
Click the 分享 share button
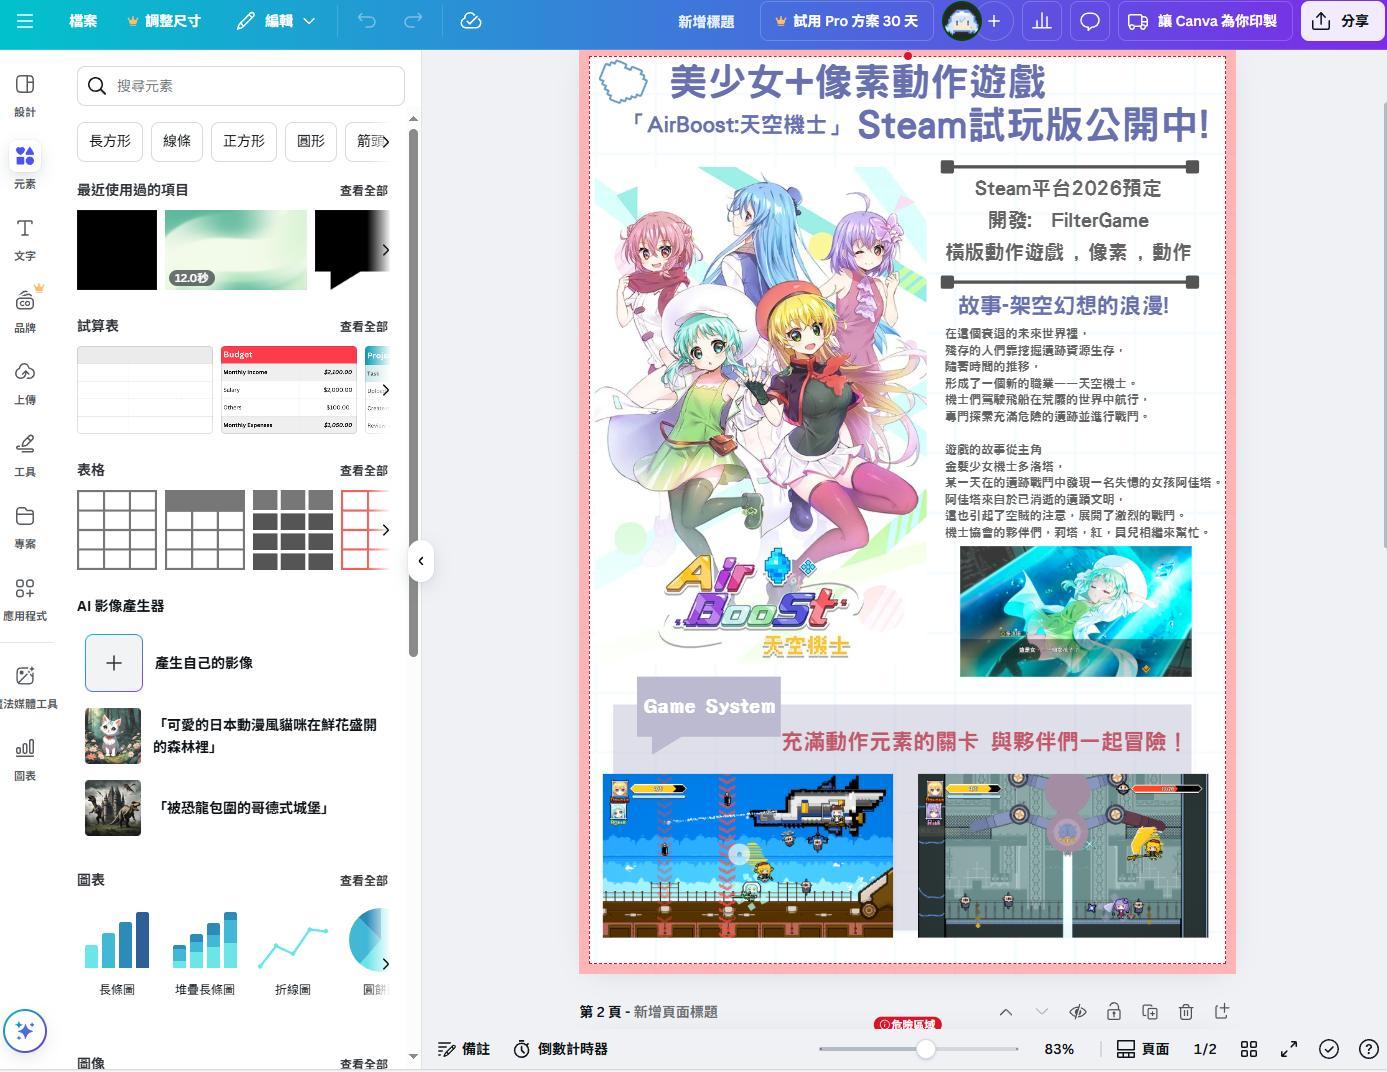(1340, 21)
